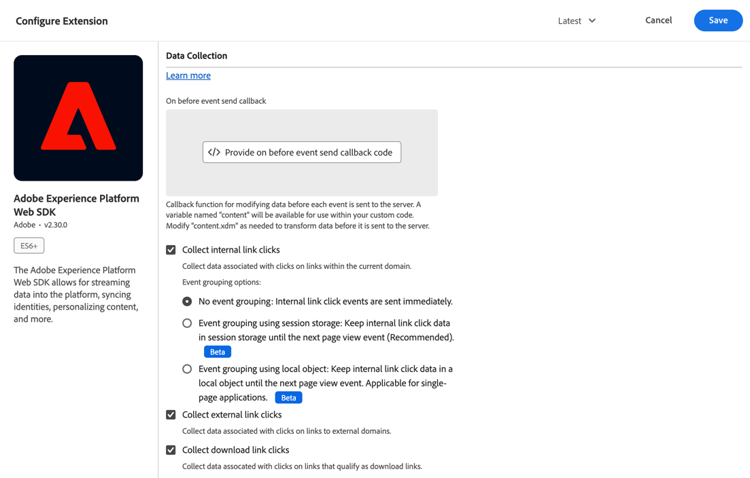Image resolution: width=750 pixels, height=478 pixels.
Task: Click the Adobe logo extension icon
Action: pos(78,118)
